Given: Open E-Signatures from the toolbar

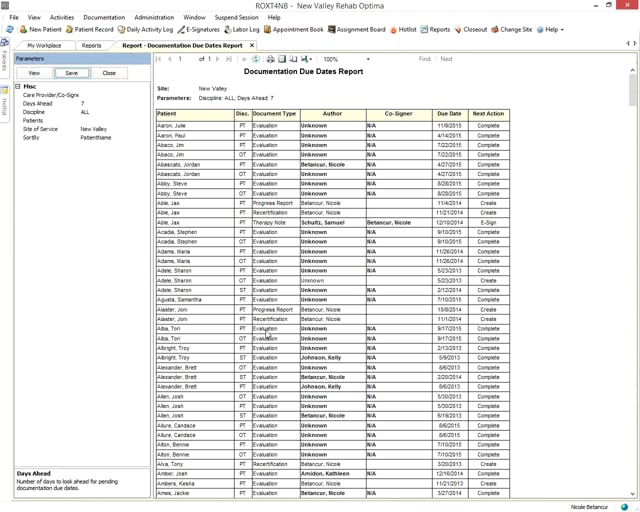Looking at the screenshot, I should click(x=198, y=29).
